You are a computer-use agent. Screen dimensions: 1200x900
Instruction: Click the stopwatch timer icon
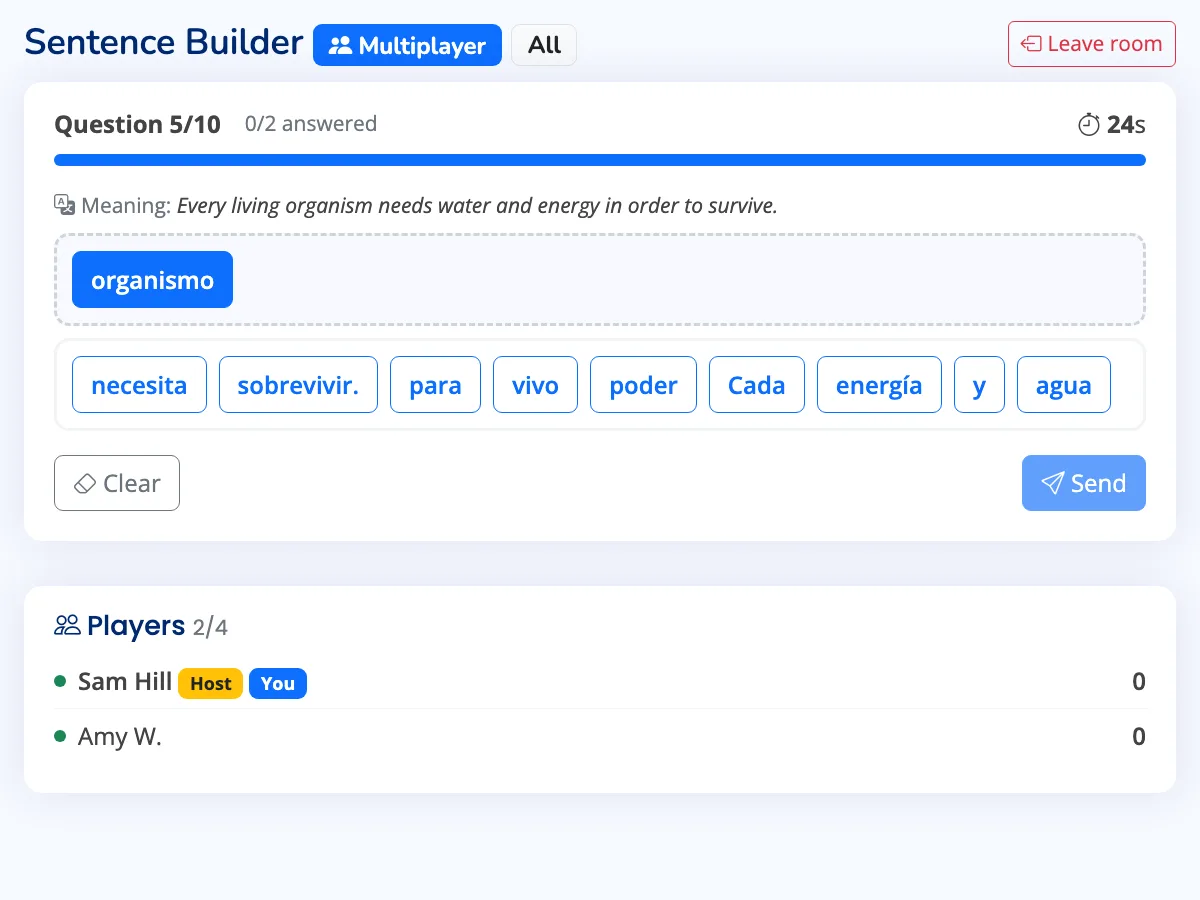(x=1089, y=125)
